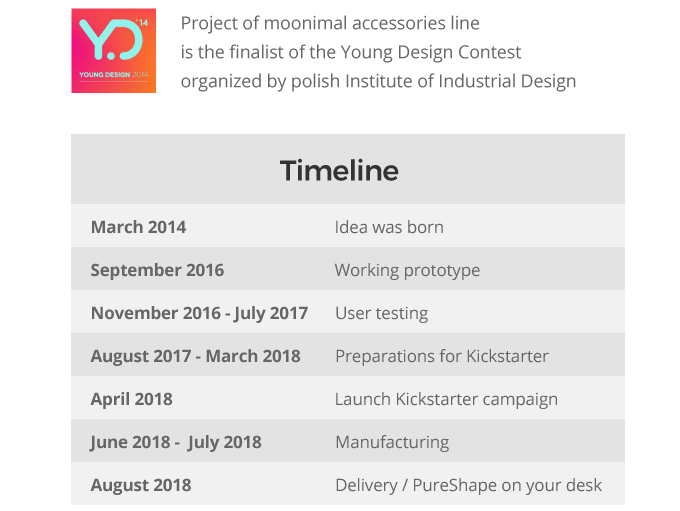Viewport: 680px width, 511px height.
Task: Click the YD letters in the logo
Action: [x=111, y=39]
